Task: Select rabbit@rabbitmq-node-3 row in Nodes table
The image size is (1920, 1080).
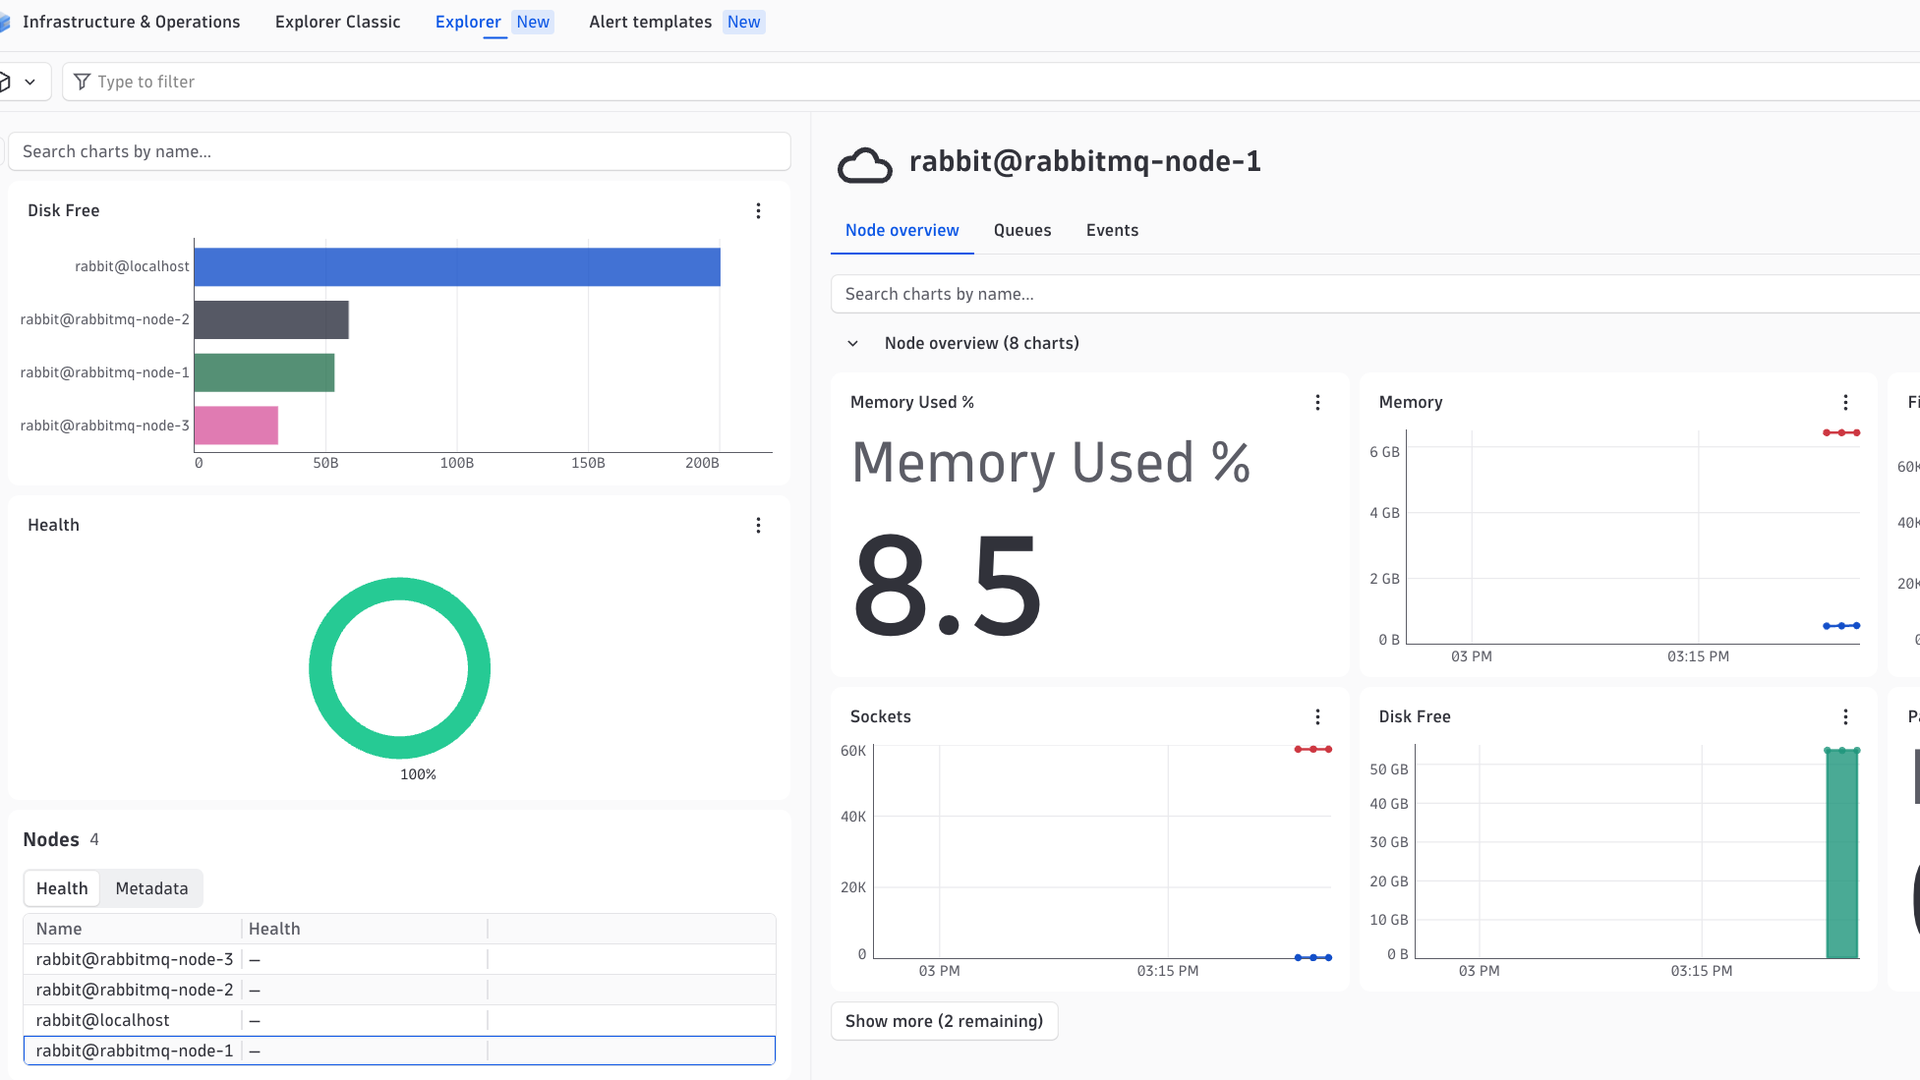Action: [399, 959]
